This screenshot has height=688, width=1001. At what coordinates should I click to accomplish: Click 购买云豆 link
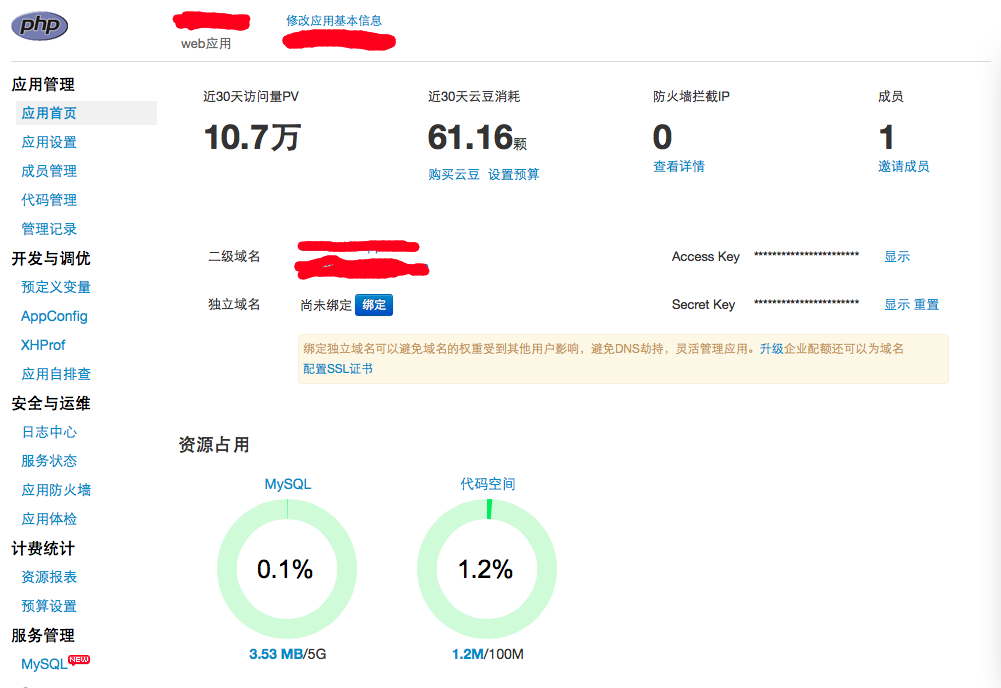(x=454, y=174)
